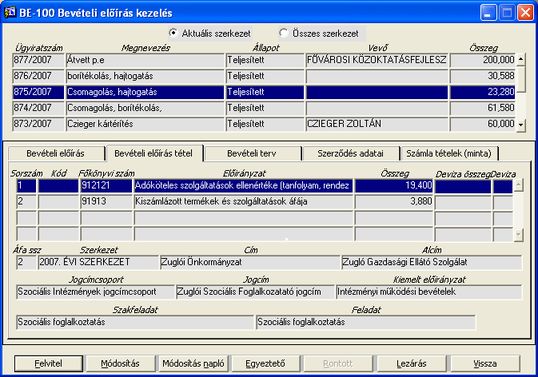This screenshot has height=377, width=538.
Task: Minimize the BE-100 window
Action: click(488, 13)
